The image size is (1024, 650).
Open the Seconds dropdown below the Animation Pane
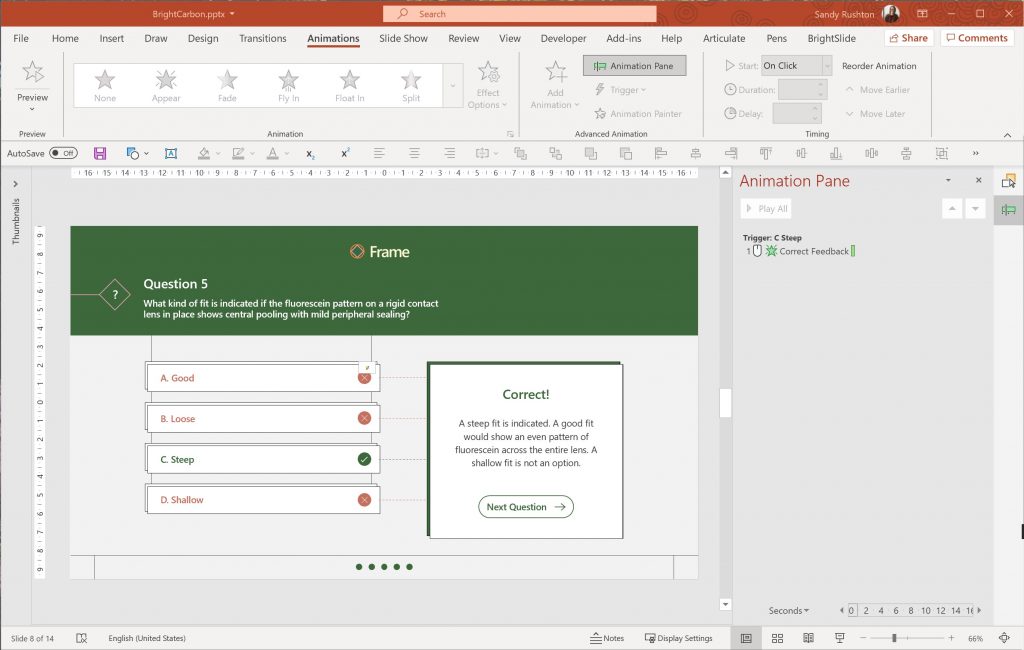tap(789, 610)
